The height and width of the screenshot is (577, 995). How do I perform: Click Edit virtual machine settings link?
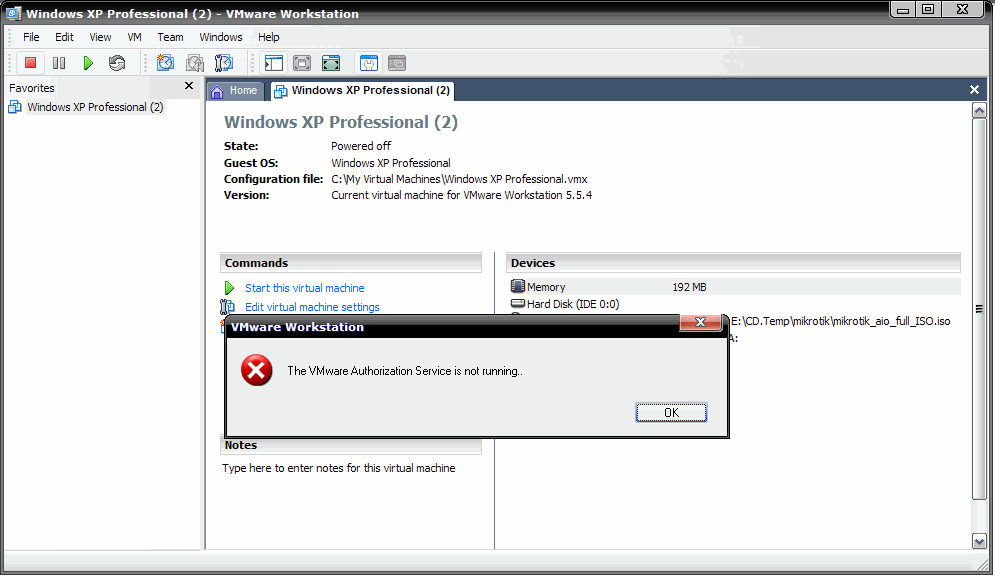[312, 307]
